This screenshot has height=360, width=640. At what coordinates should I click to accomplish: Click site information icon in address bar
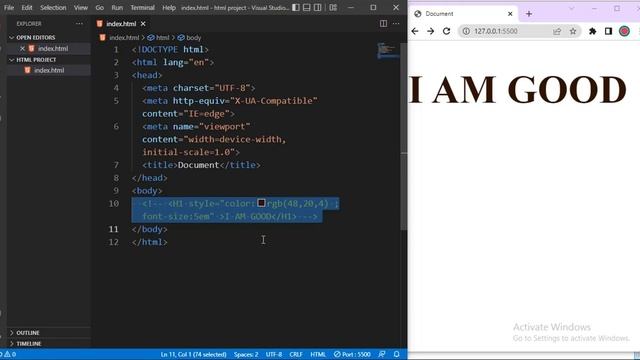(x=466, y=31)
